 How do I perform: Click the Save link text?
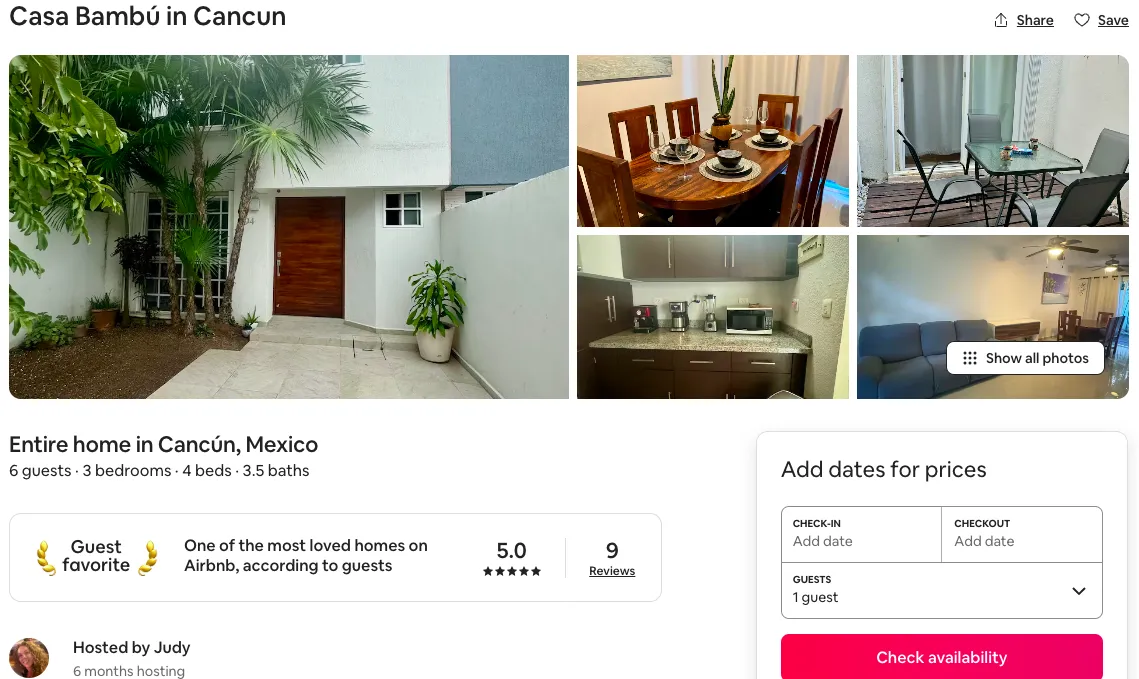(1113, 20)
